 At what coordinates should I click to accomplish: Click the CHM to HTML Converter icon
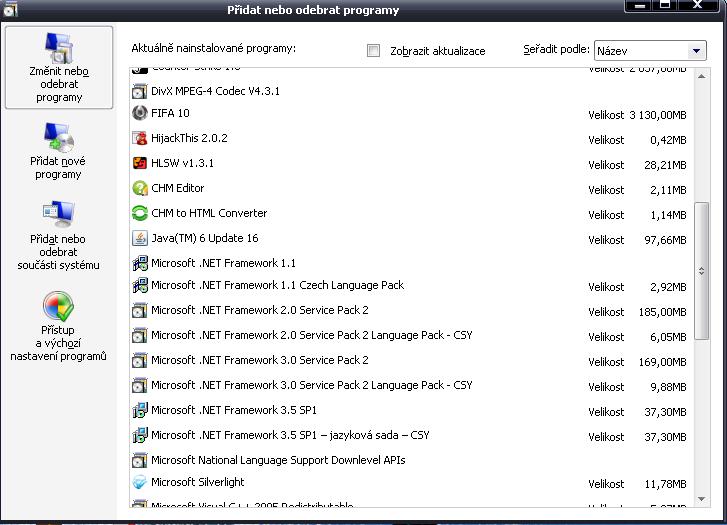click(140, 213)
